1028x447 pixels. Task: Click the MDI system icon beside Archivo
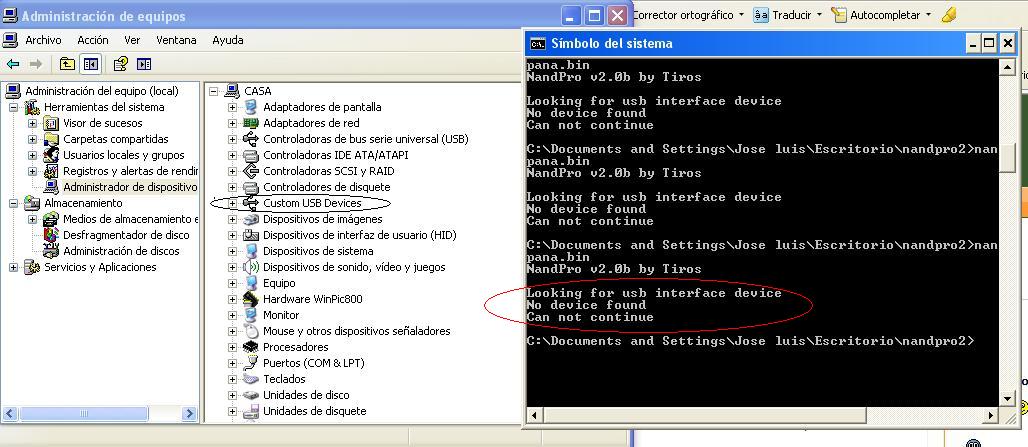pos(10,40)
